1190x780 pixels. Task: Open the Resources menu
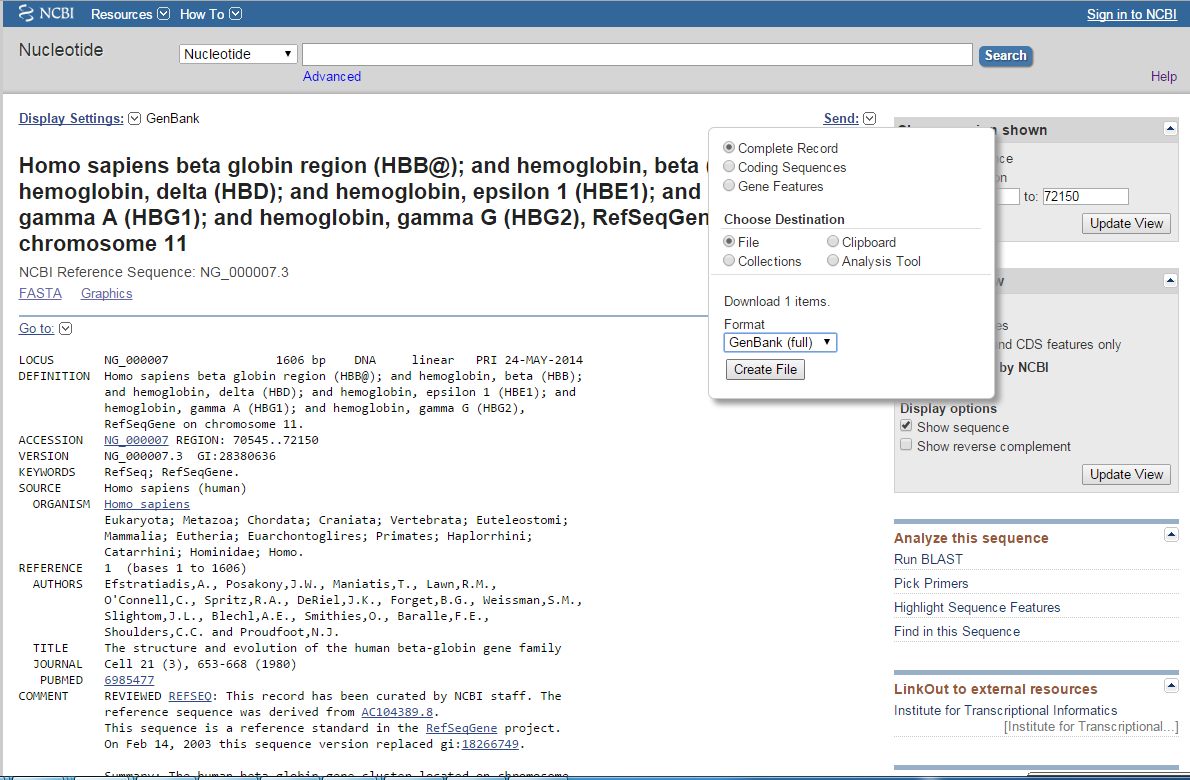point(130,14)
